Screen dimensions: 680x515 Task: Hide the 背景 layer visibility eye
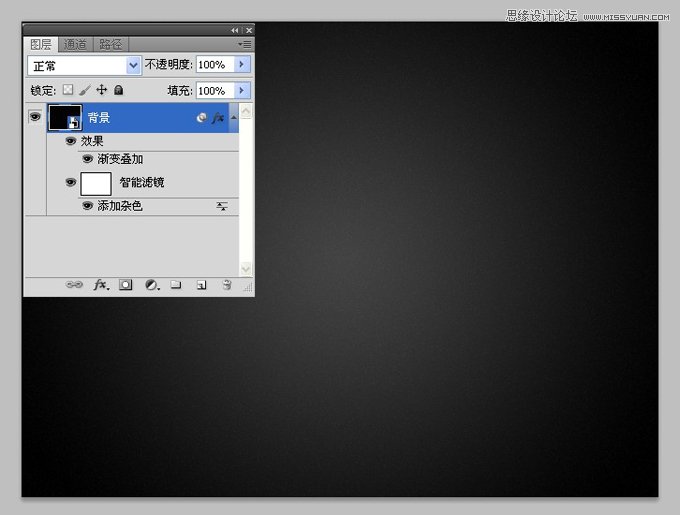(35, 117)
